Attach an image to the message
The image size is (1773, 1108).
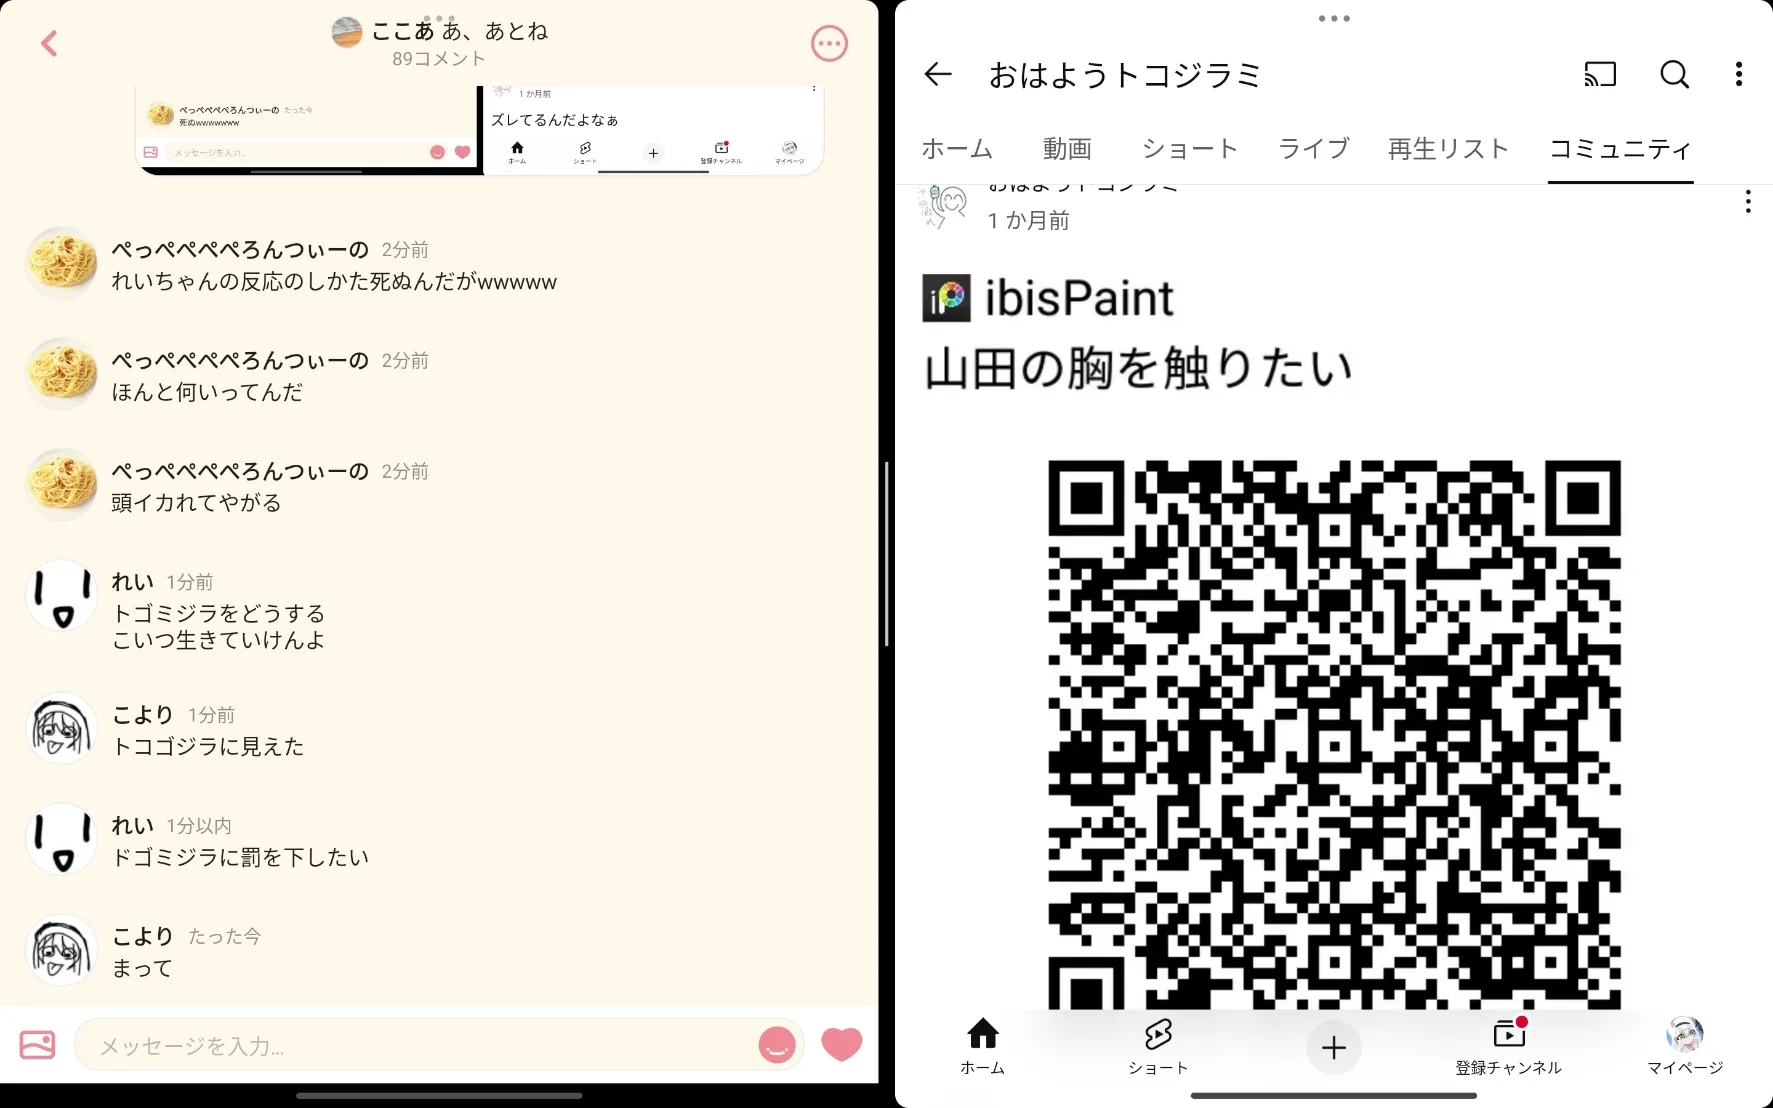pyautogui.click(x=37, y=1045)
